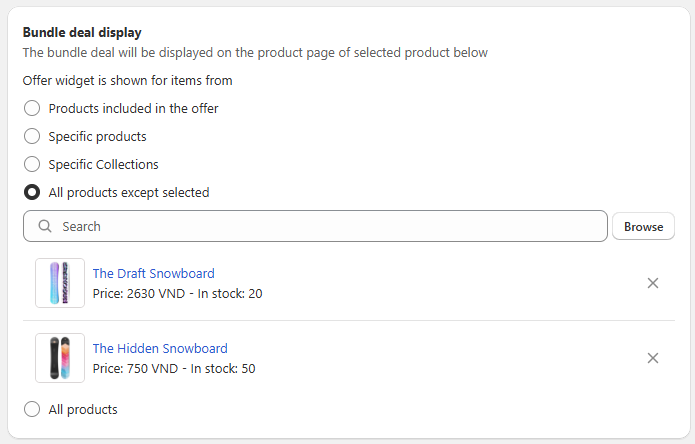Select 'Products included in the offer' radio

click(x=32, y=108)
